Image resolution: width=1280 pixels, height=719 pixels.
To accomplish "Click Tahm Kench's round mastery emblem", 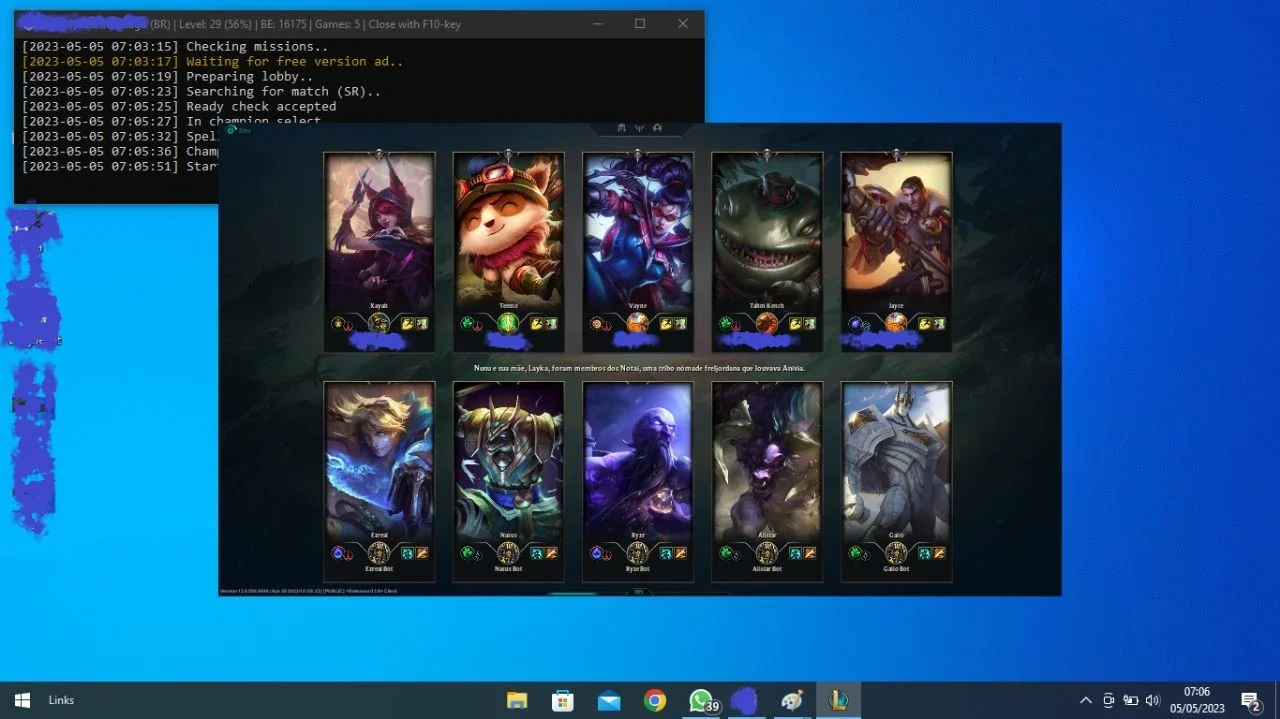I will [767, 323].
